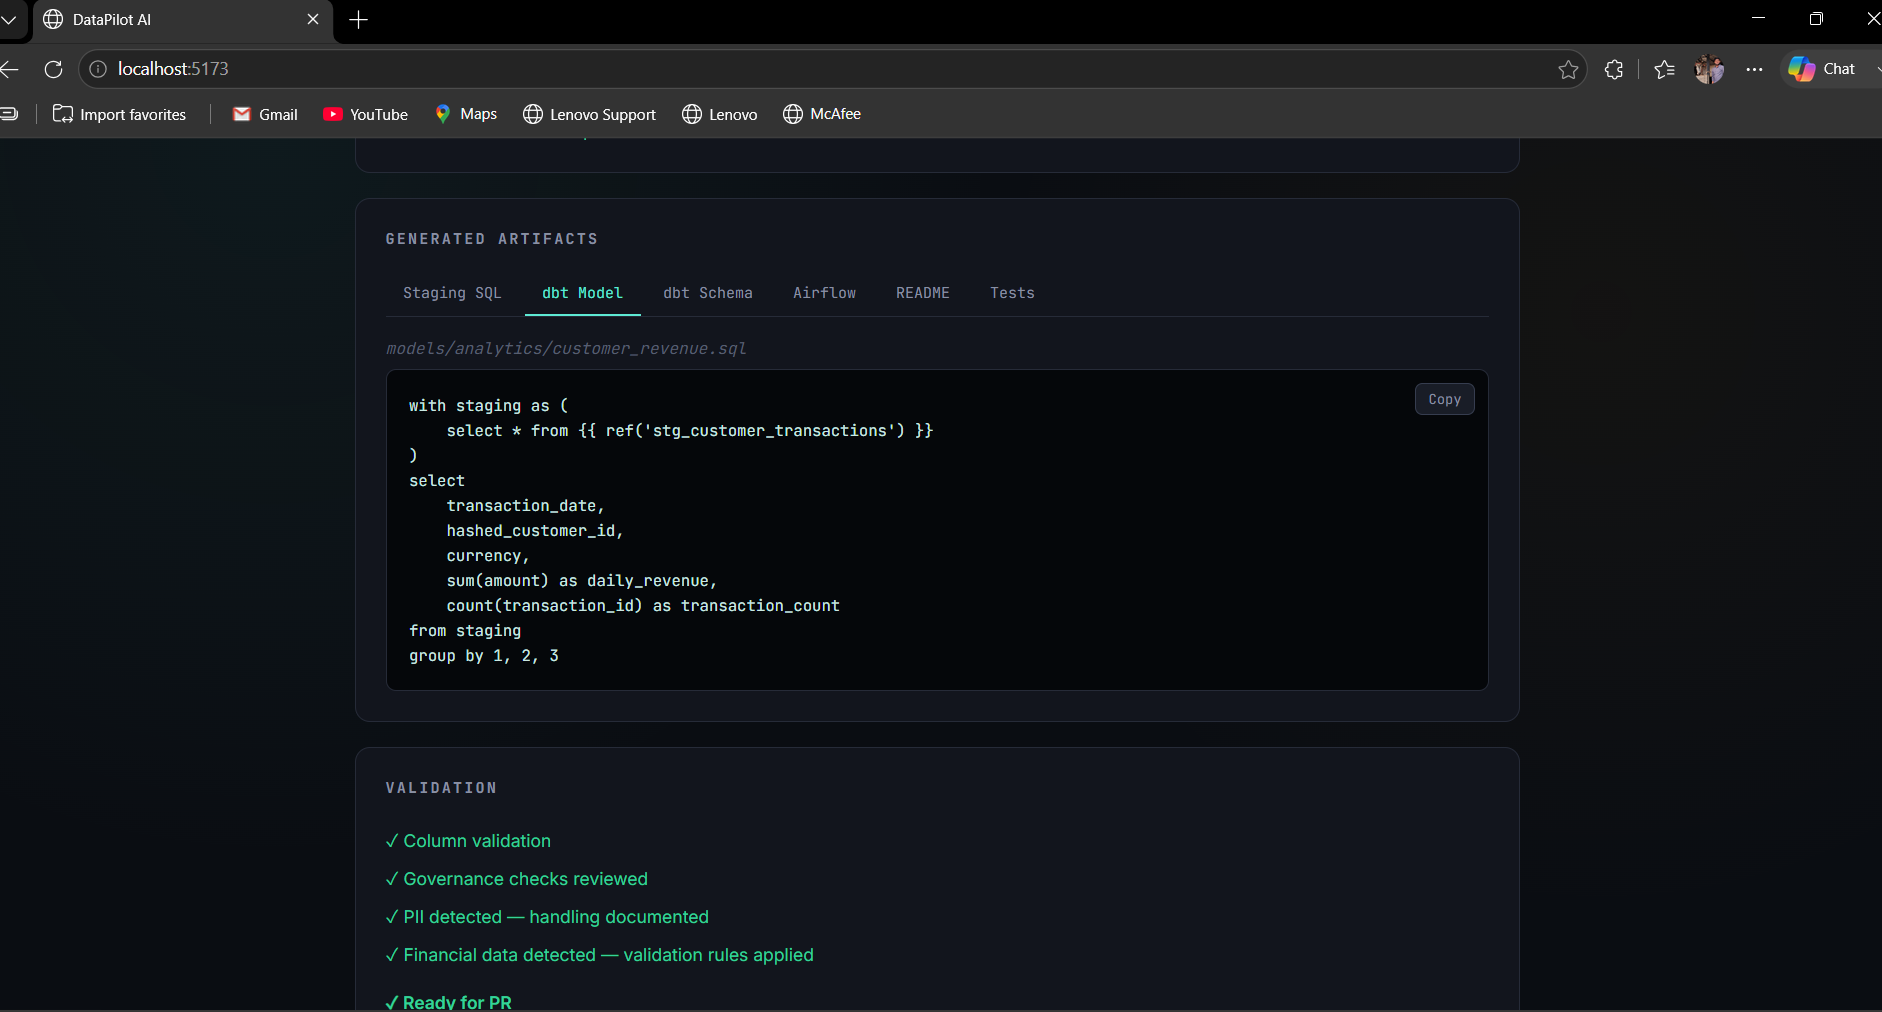Open the YouTube bookmark
The width and height of the screenshot is (1882, 1012).
366,114
